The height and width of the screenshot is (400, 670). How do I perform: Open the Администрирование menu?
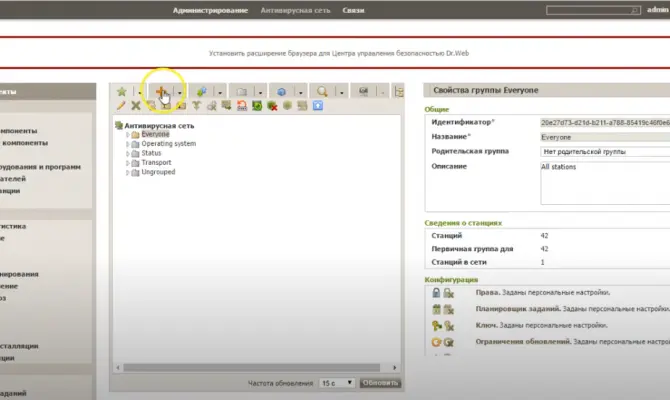tap(210, 10)
